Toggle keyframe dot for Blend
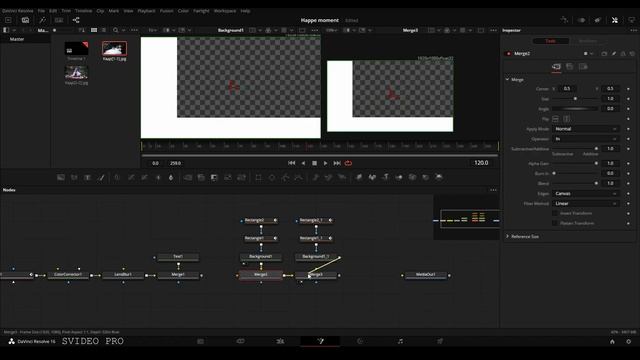The height and width of the screenshot is (360, 640). (x=629, y=183)
